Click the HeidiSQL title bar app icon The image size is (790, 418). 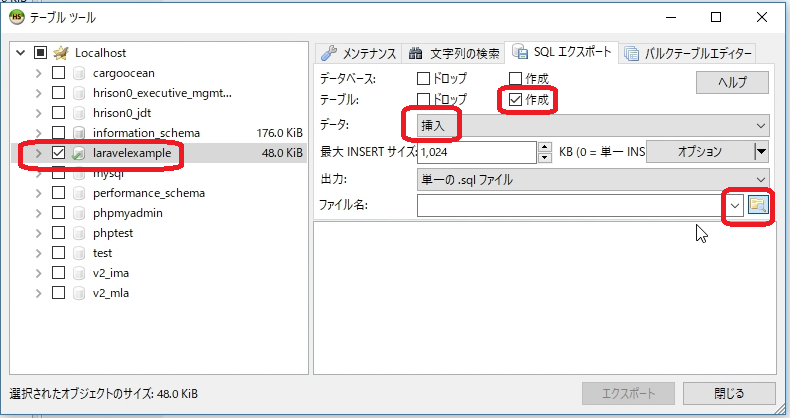(17, 17)
